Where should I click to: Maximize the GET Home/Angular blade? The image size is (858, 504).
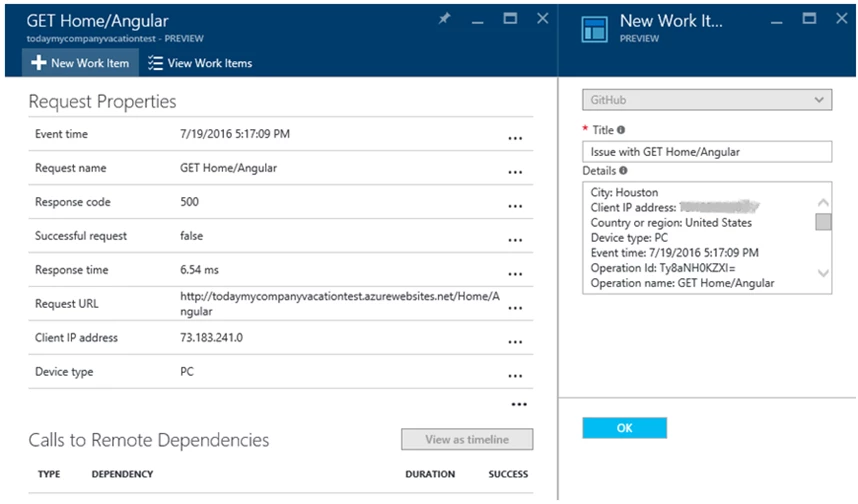(x=510, y=19)
